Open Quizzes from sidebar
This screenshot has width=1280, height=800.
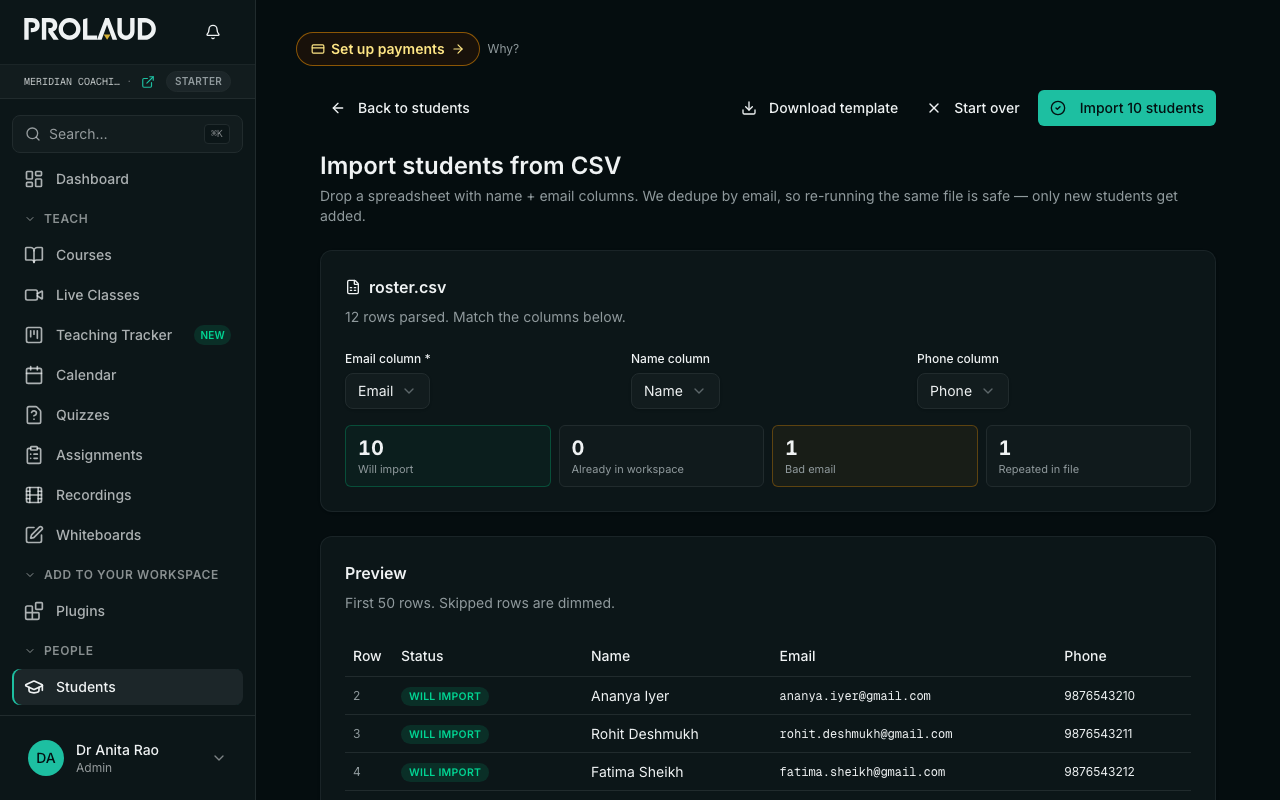[x=127, y=415]
